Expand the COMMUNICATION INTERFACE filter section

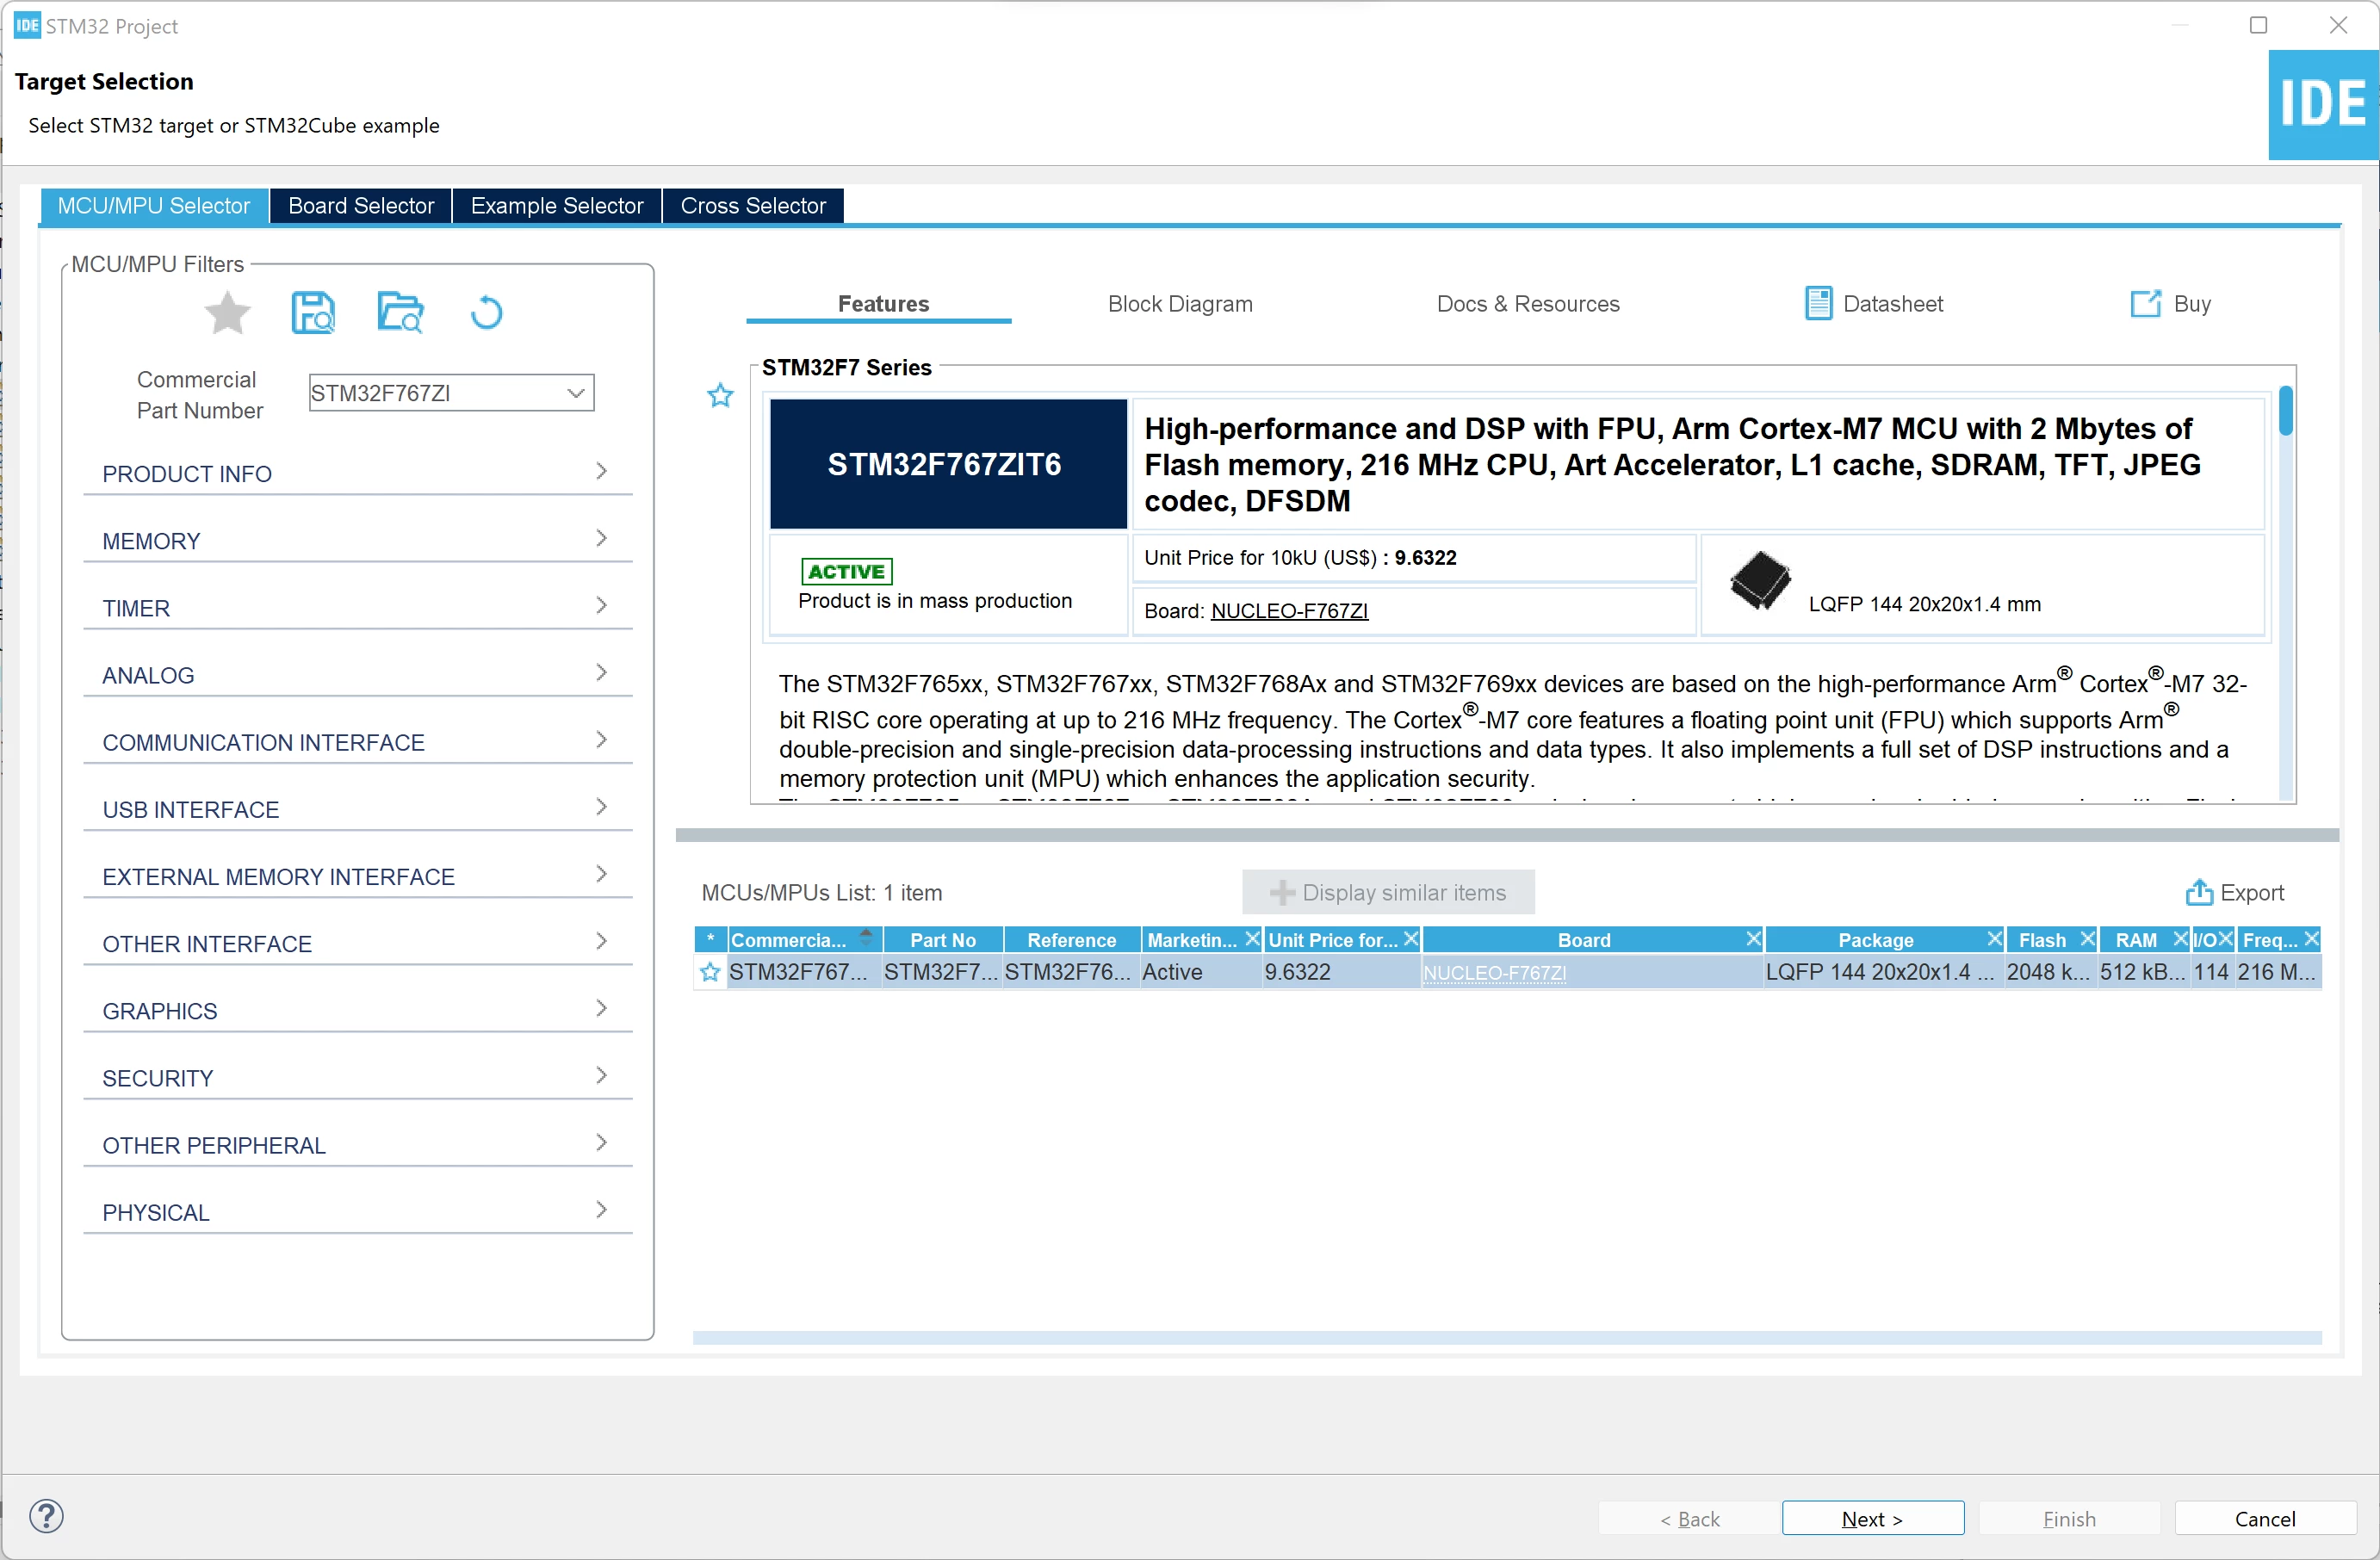click(357, 741)
